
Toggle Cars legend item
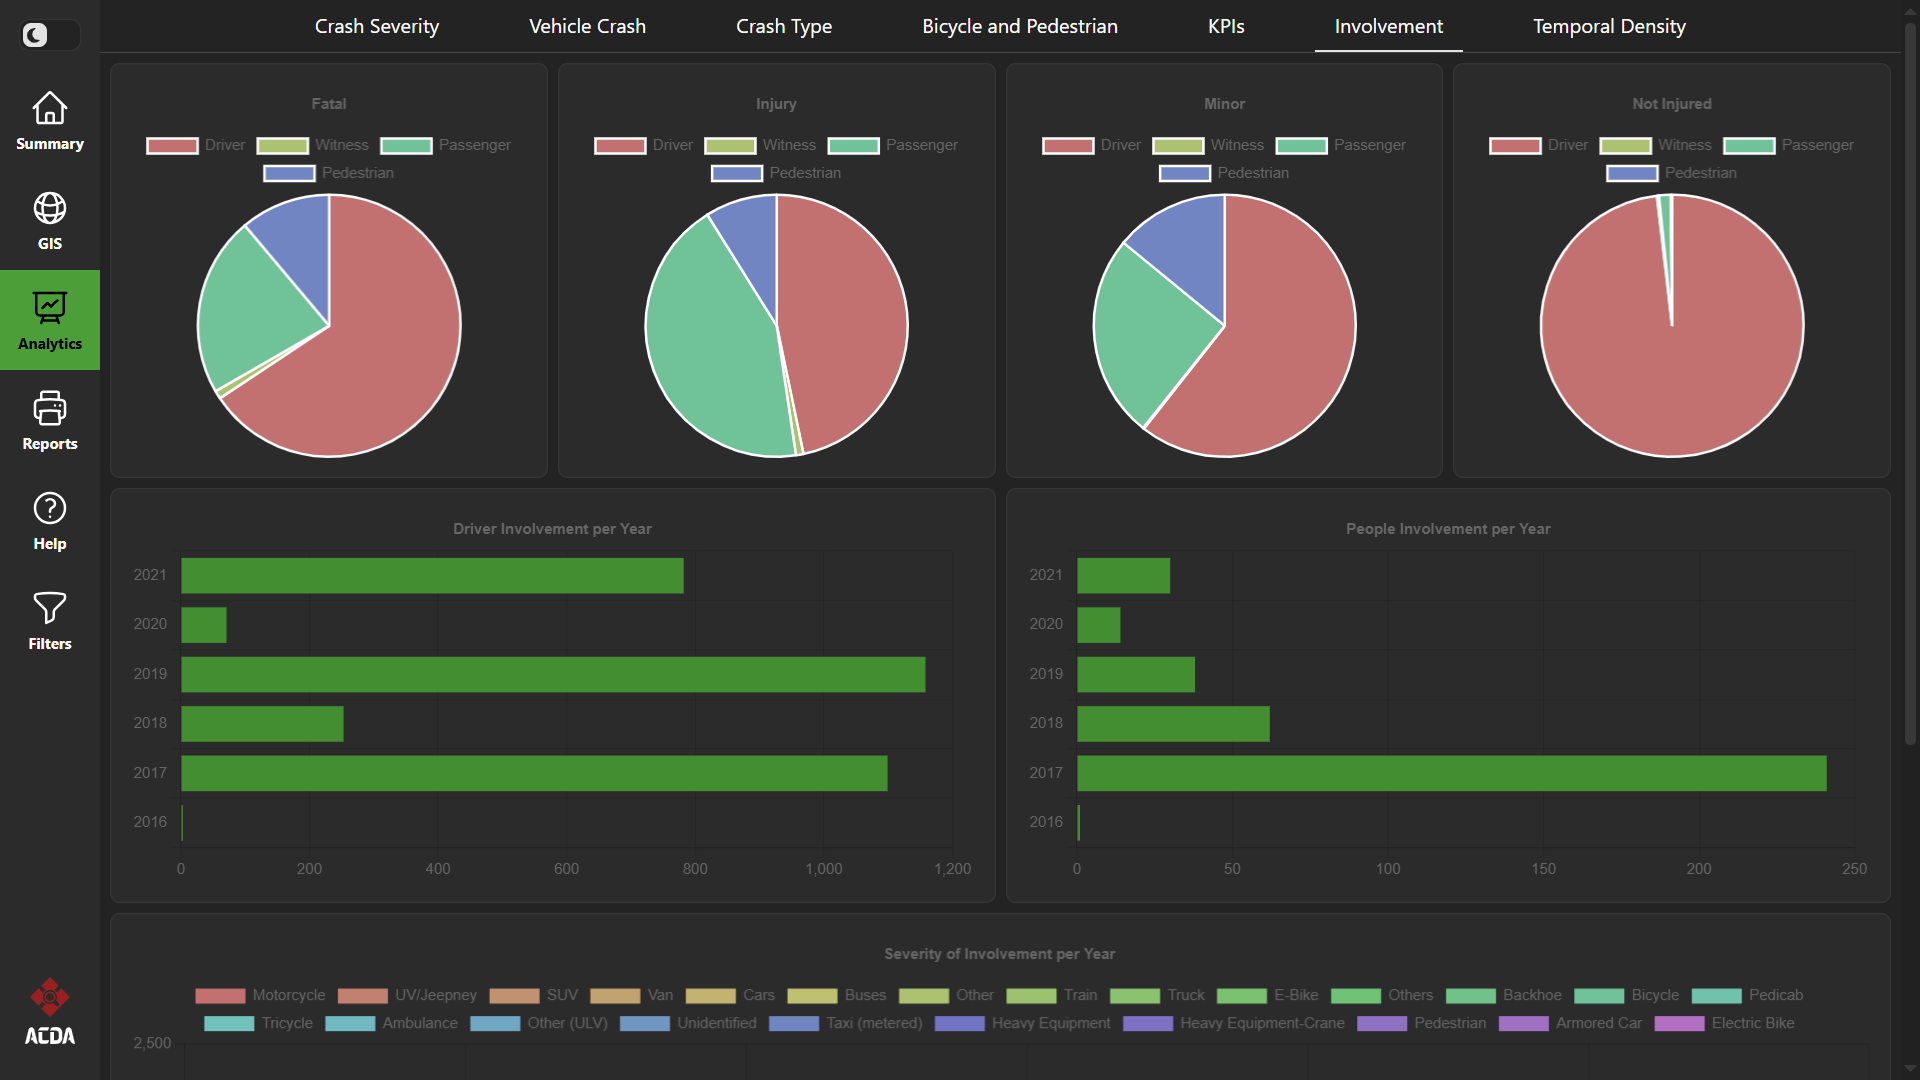tap(730, 995)
